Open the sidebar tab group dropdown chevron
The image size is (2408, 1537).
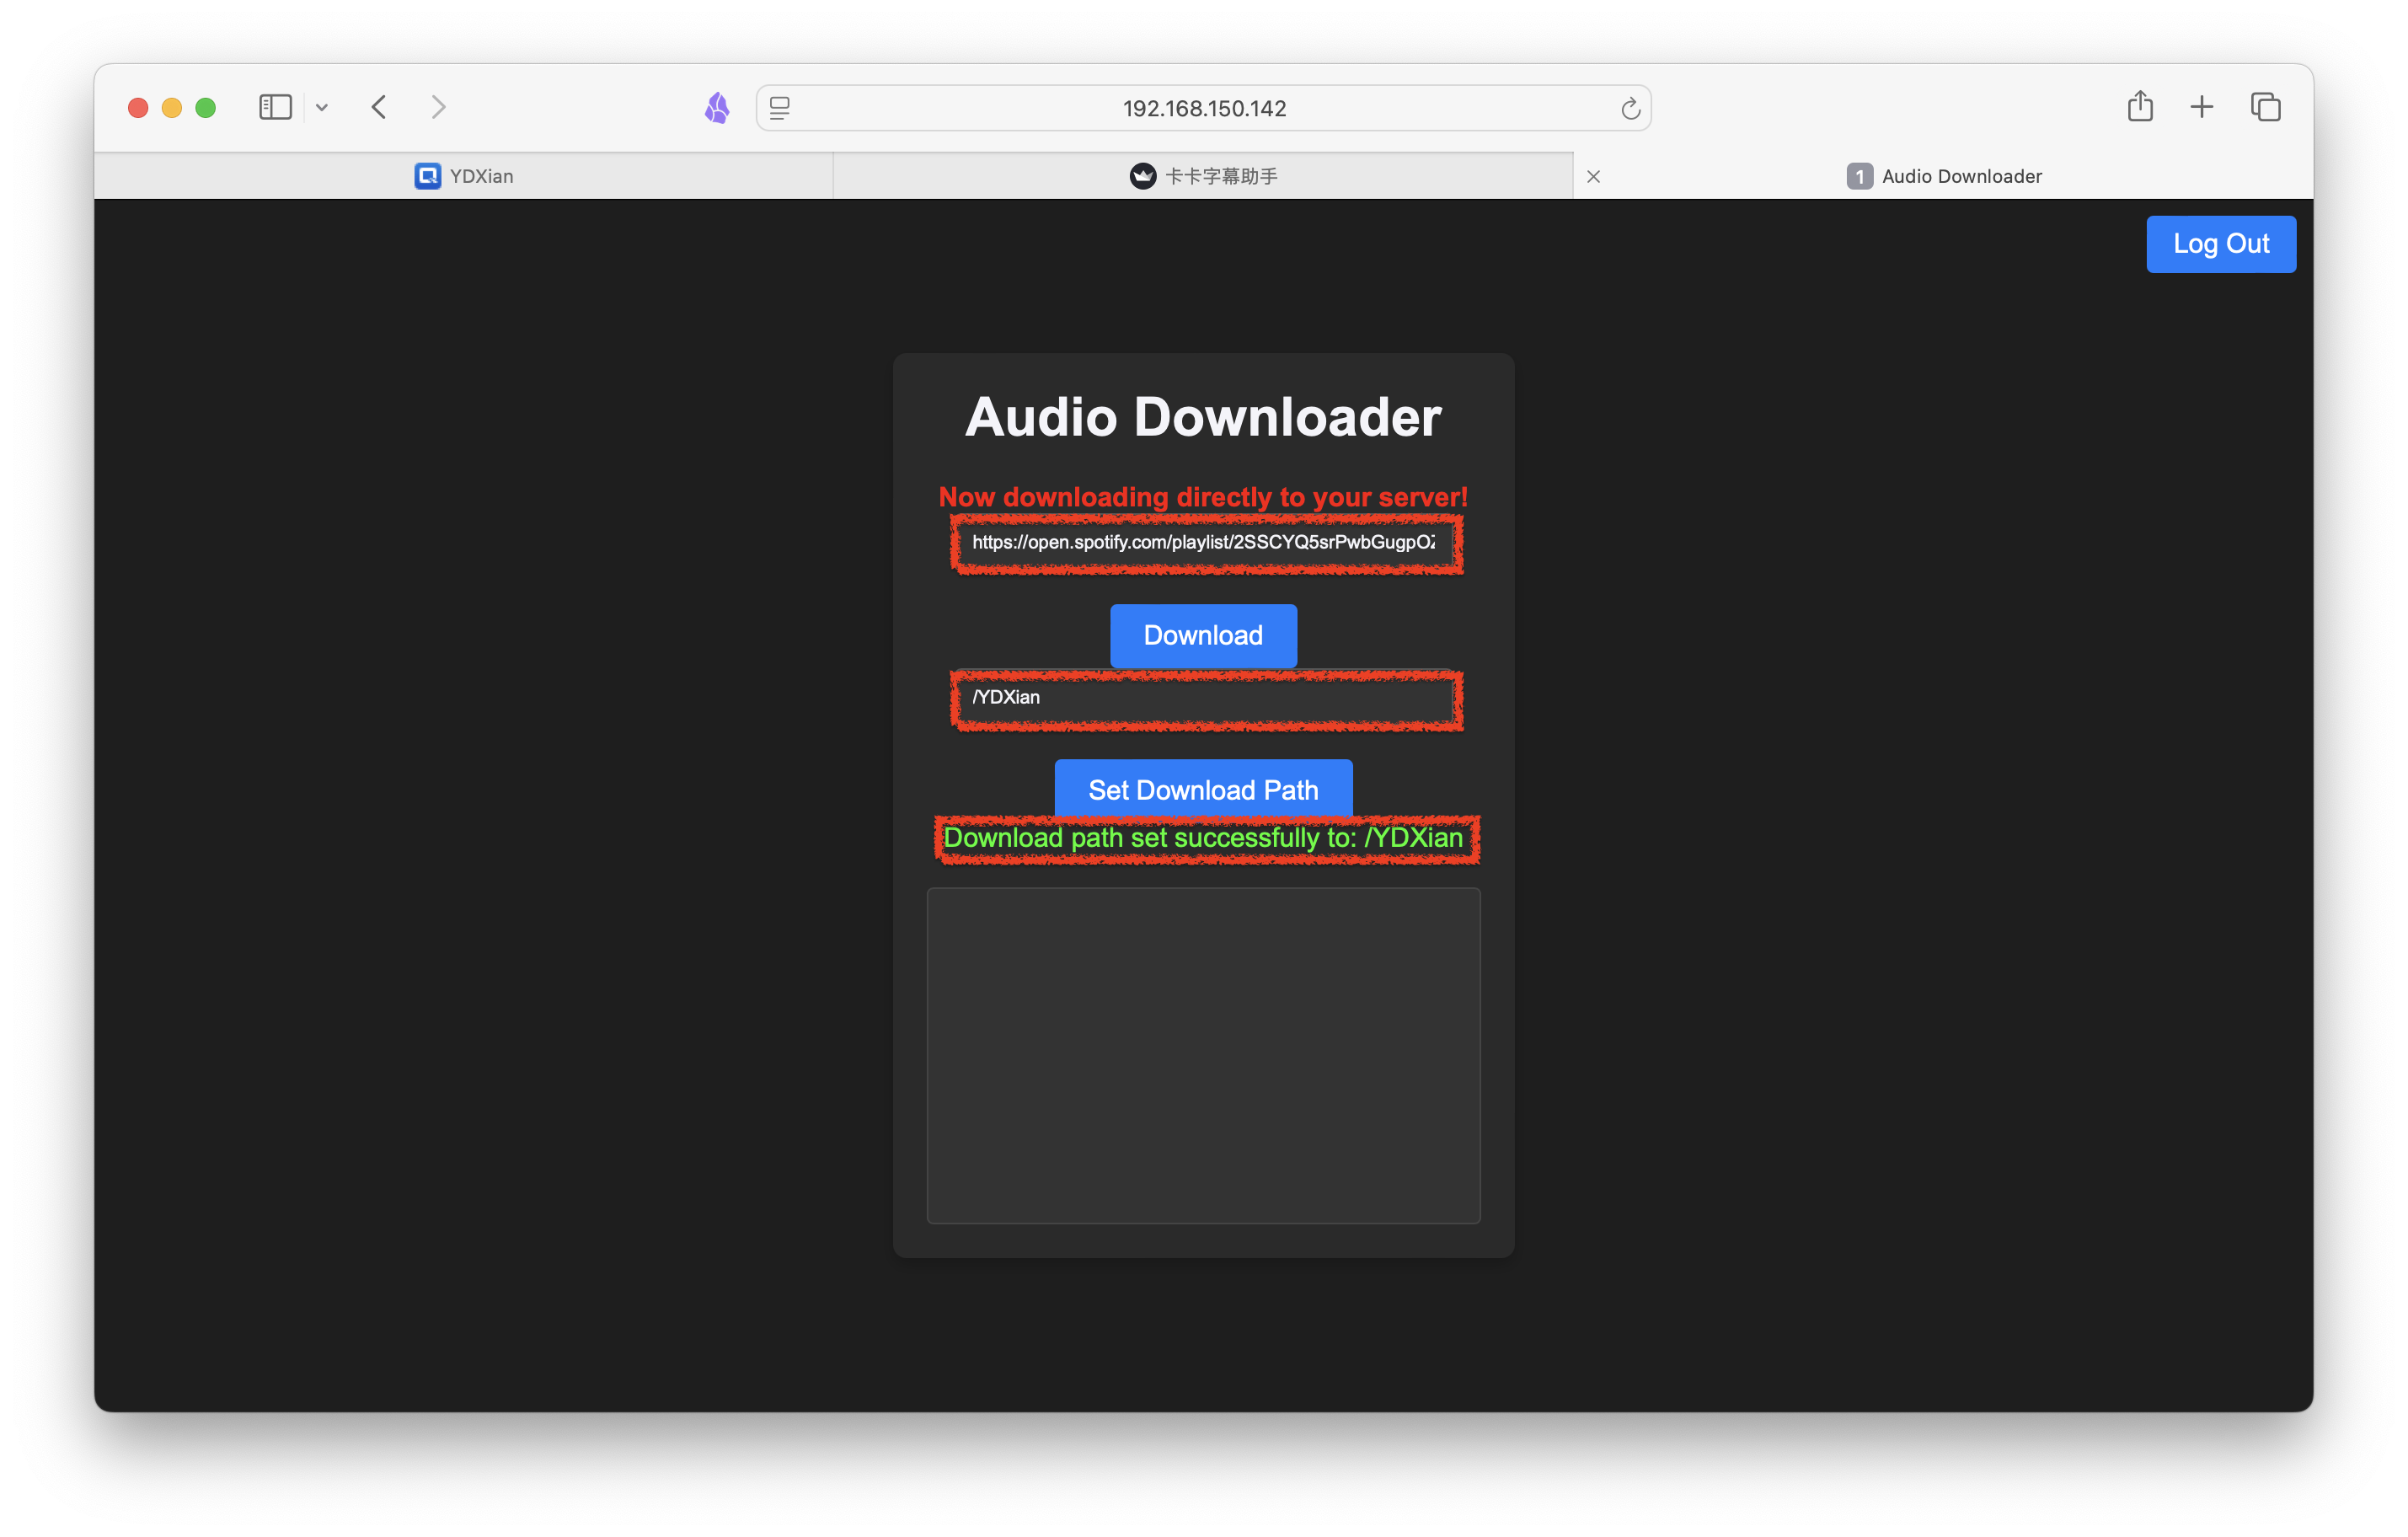pos(322,107)
